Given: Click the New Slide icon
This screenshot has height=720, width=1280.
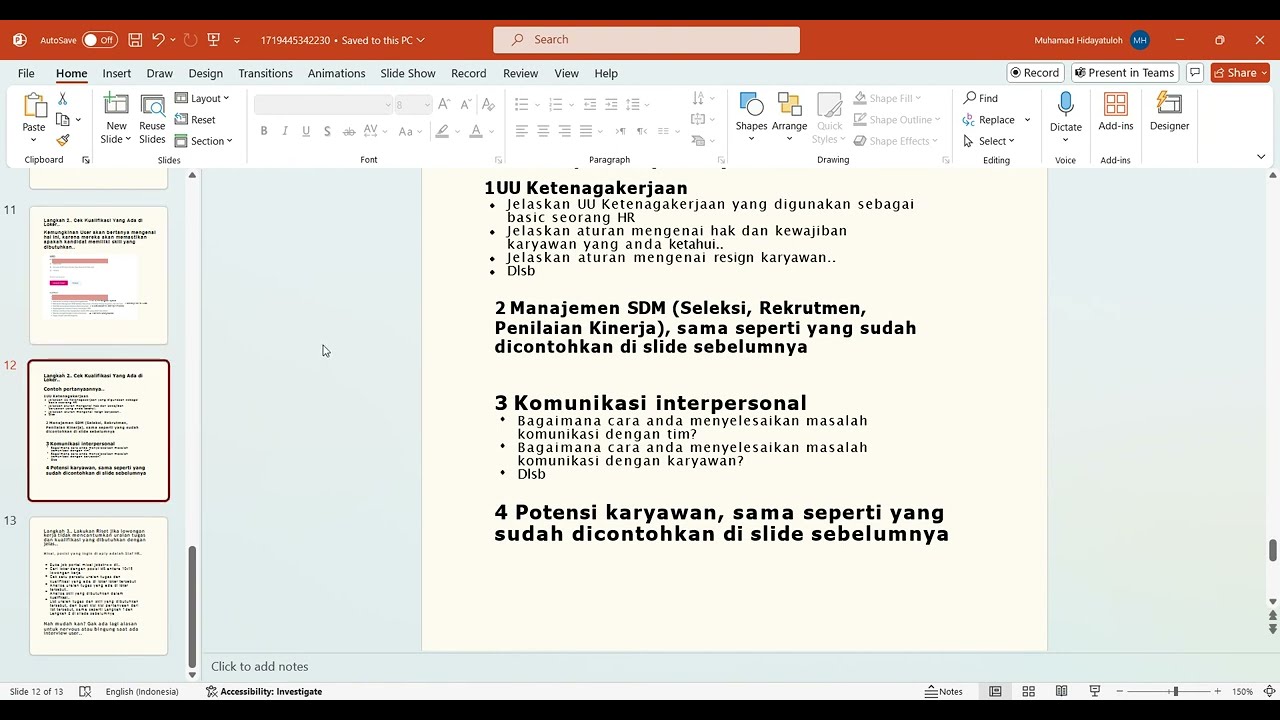Looking at the screenshot, I should pyautogui.click(x=116, y=106).
